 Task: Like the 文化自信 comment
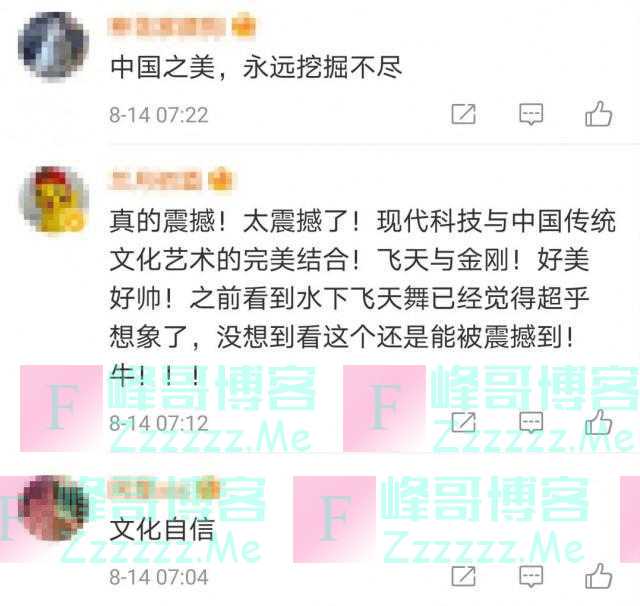pyautogui.click(x=598, y=576)
